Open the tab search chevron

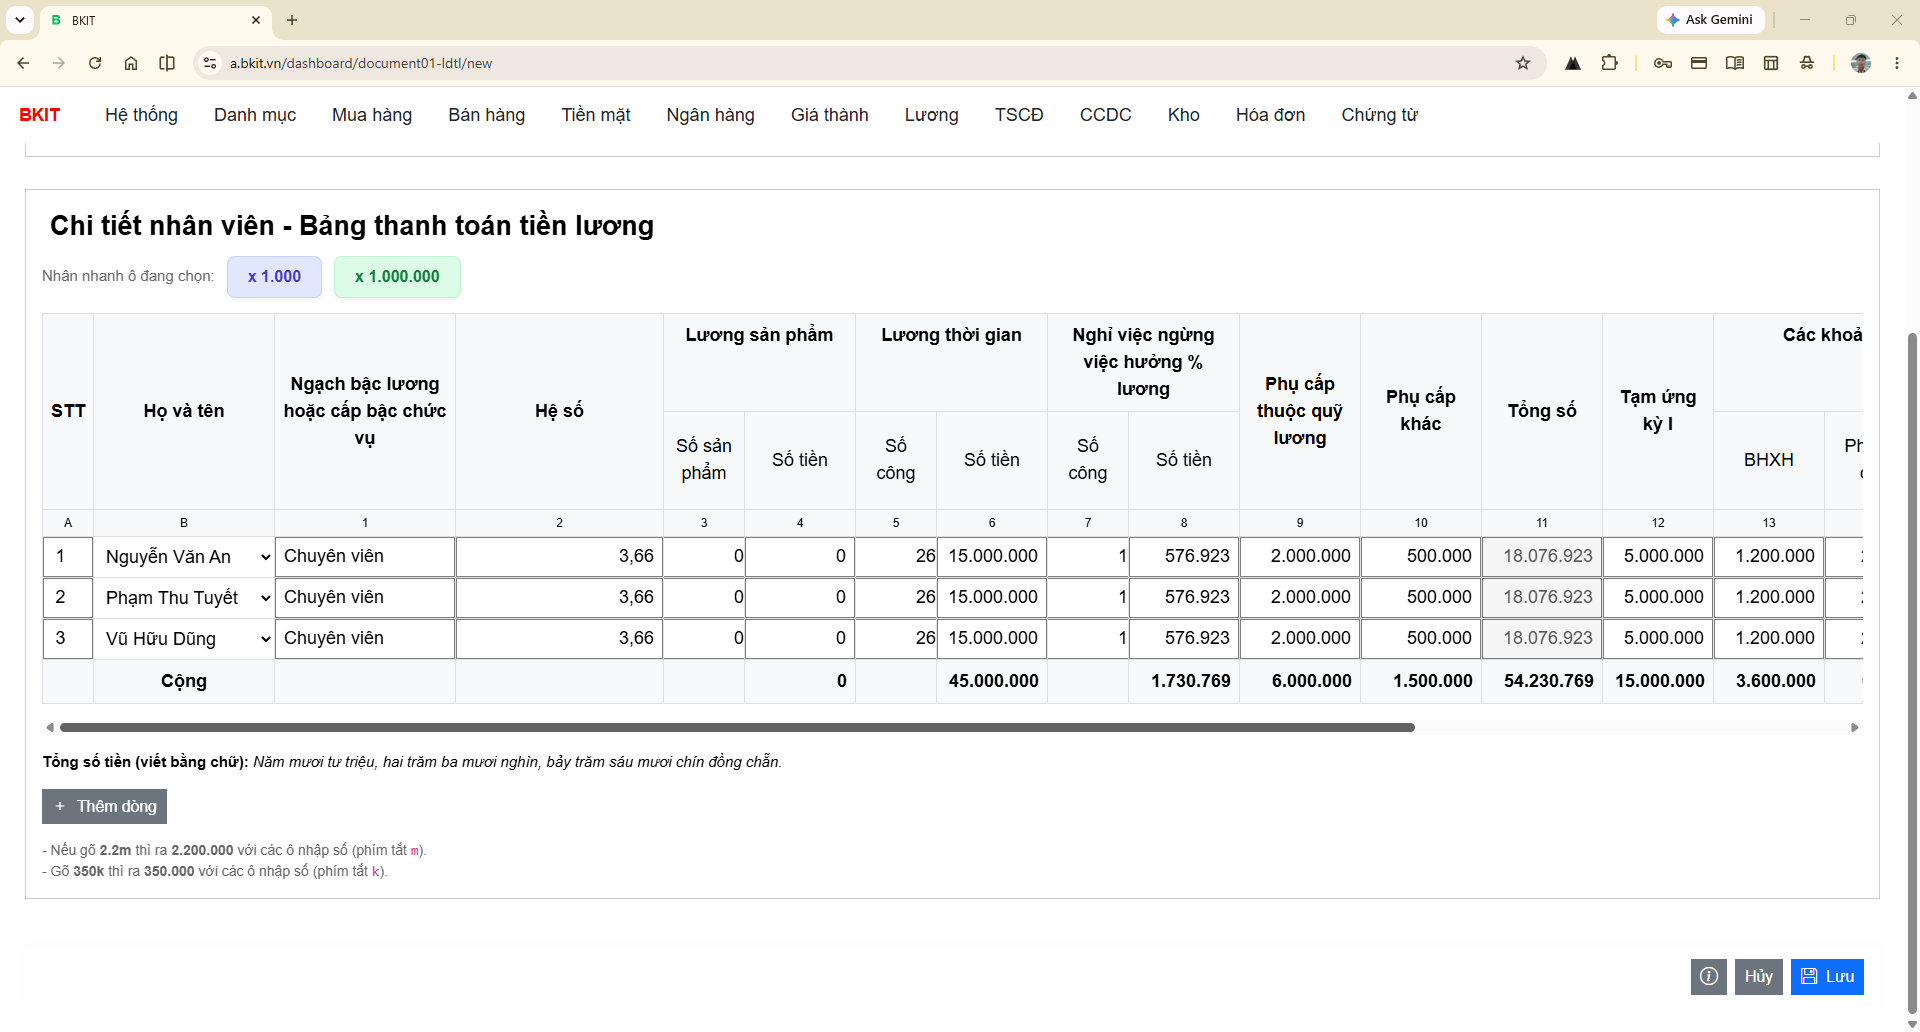click(x=20, y=20)
